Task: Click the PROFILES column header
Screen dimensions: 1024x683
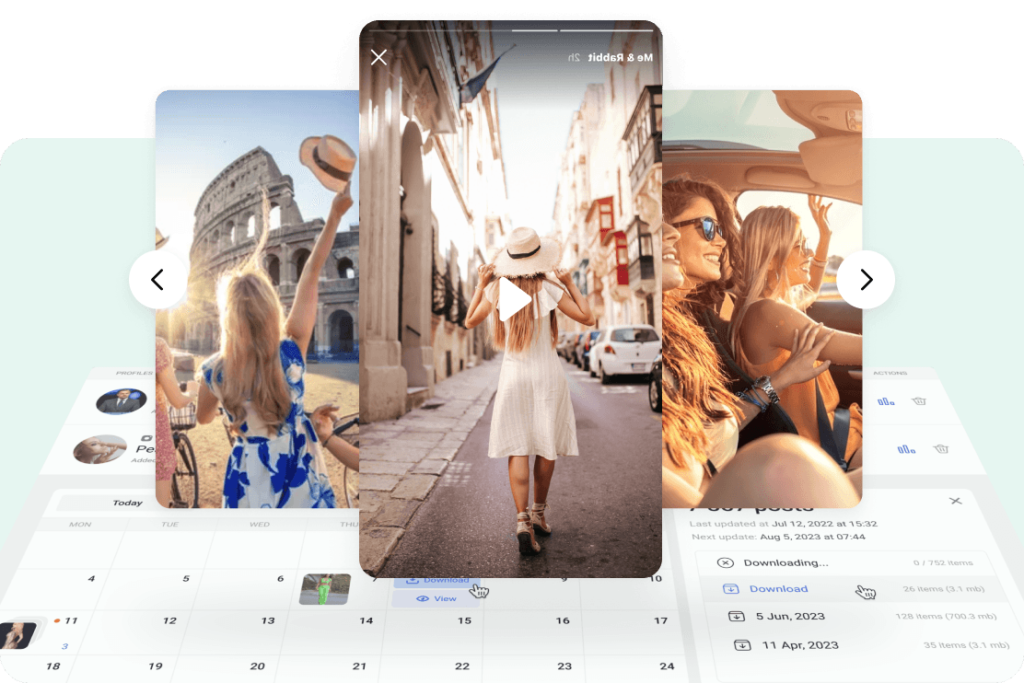Action: [134, 373]
